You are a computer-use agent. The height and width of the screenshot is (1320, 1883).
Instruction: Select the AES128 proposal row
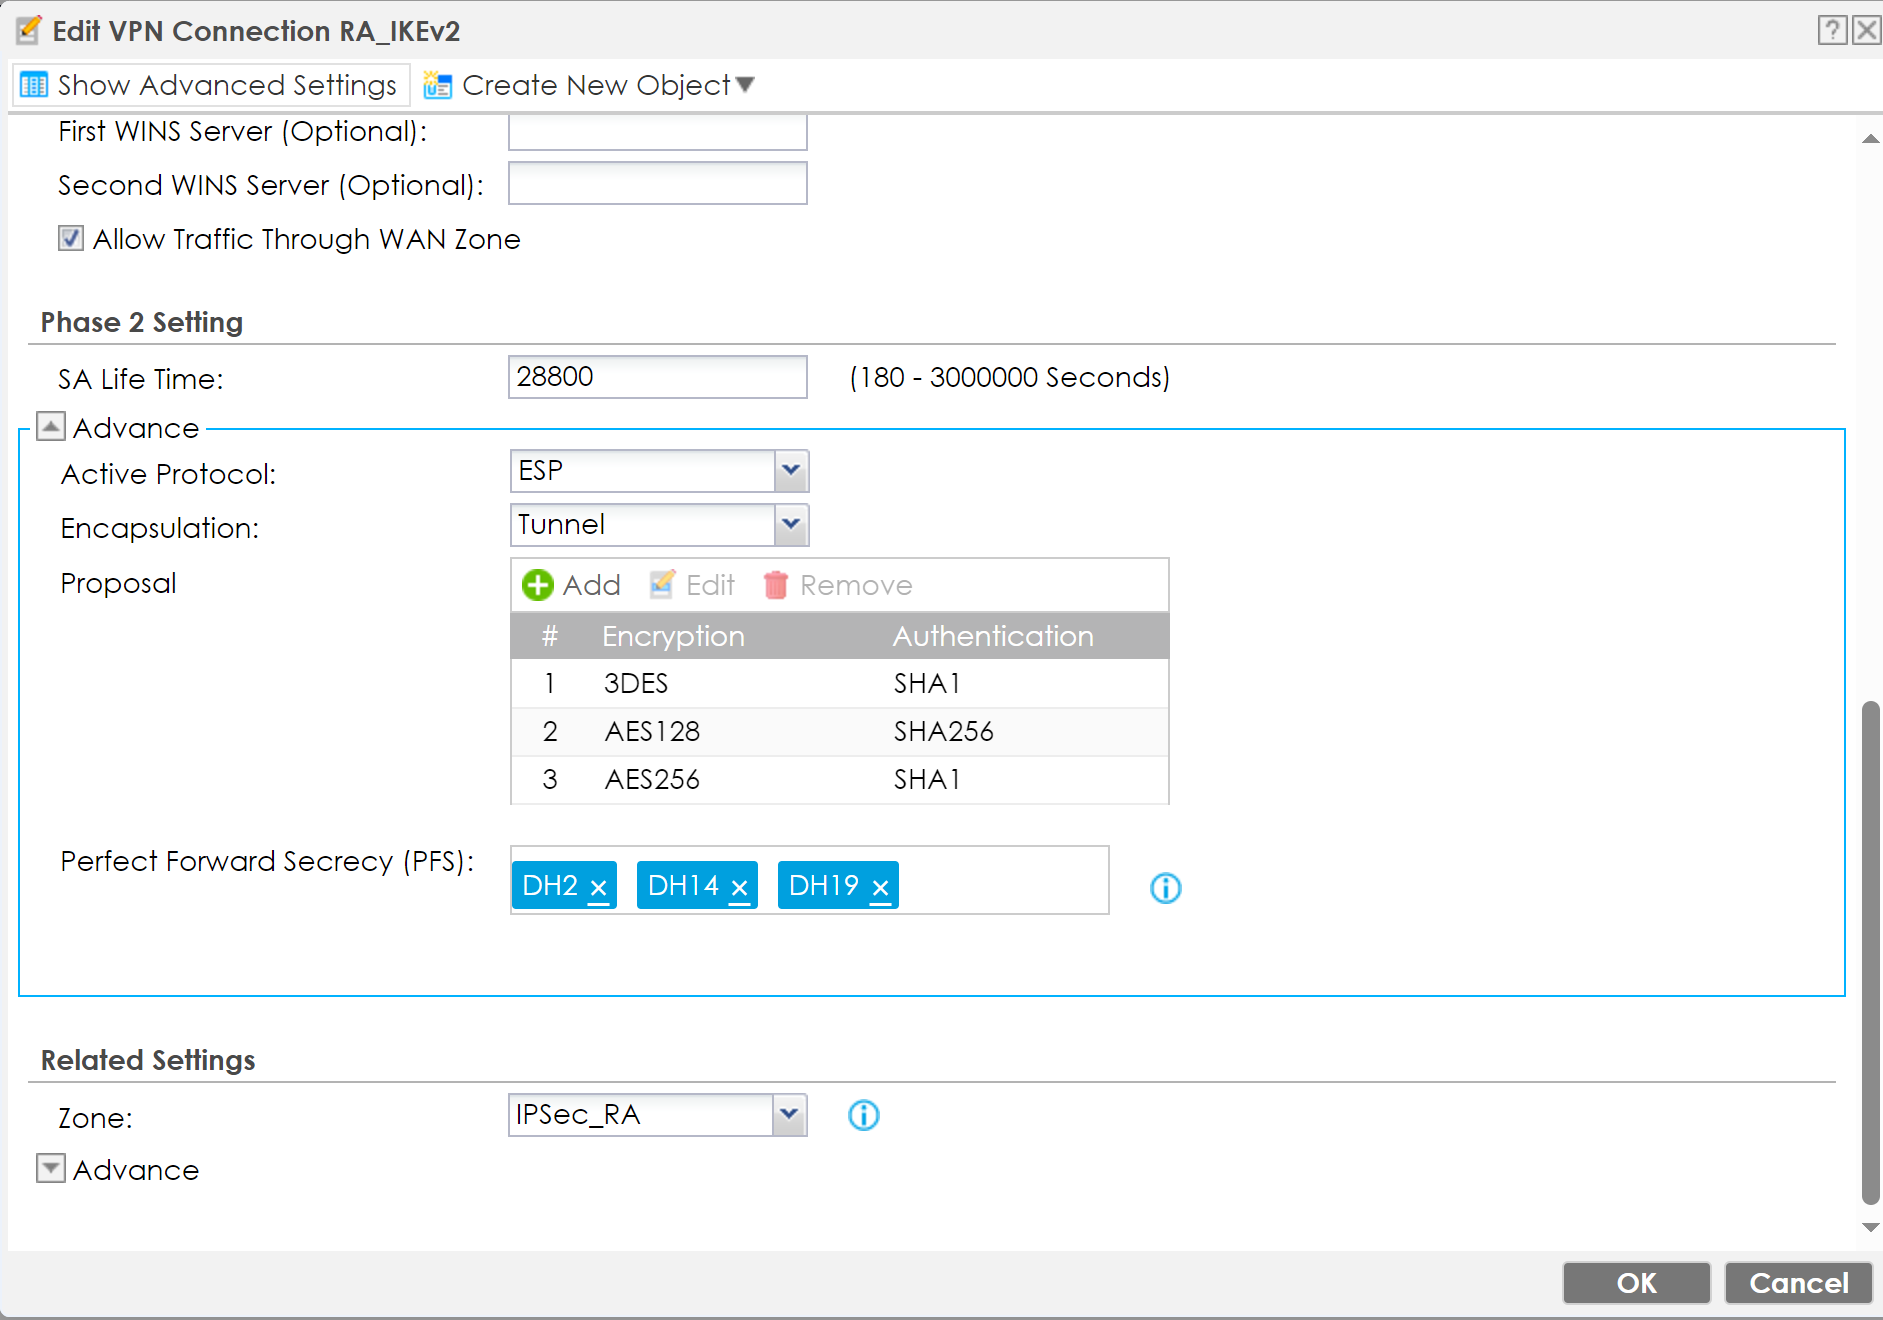pos(840,732)
